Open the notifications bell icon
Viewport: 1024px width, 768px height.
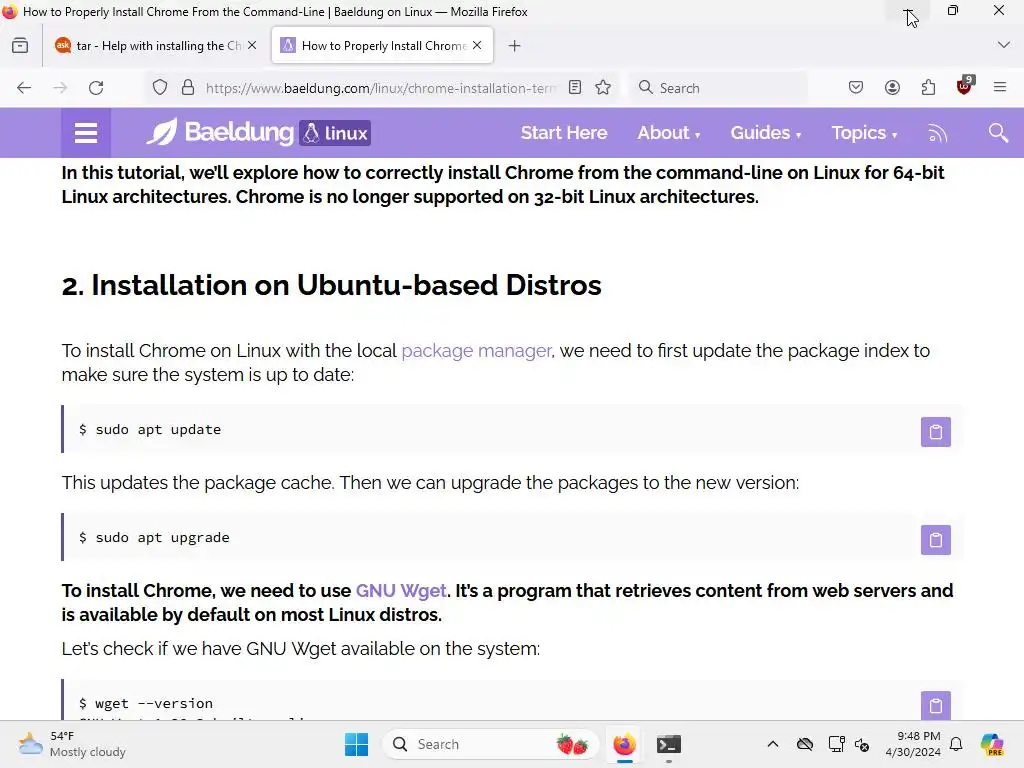[956, 744]
